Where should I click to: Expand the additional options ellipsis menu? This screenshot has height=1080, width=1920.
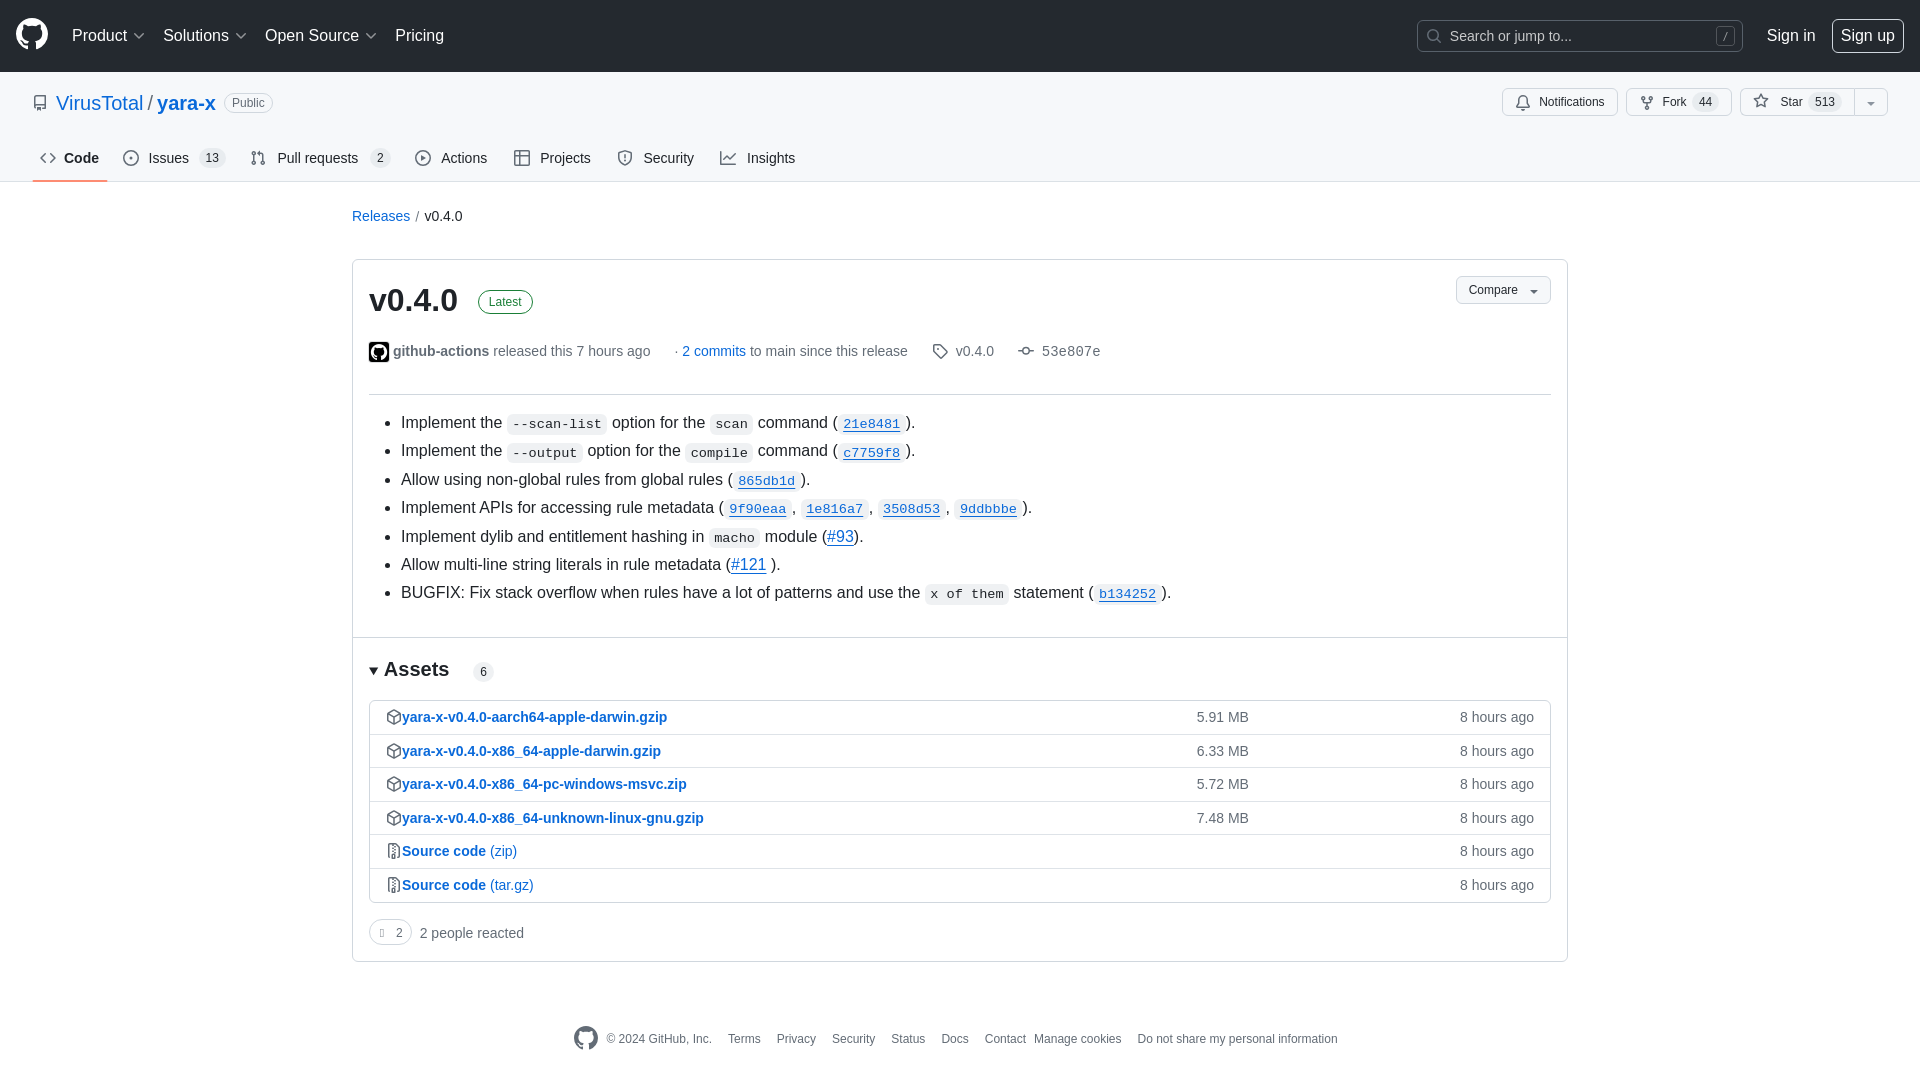(1871, 102)
